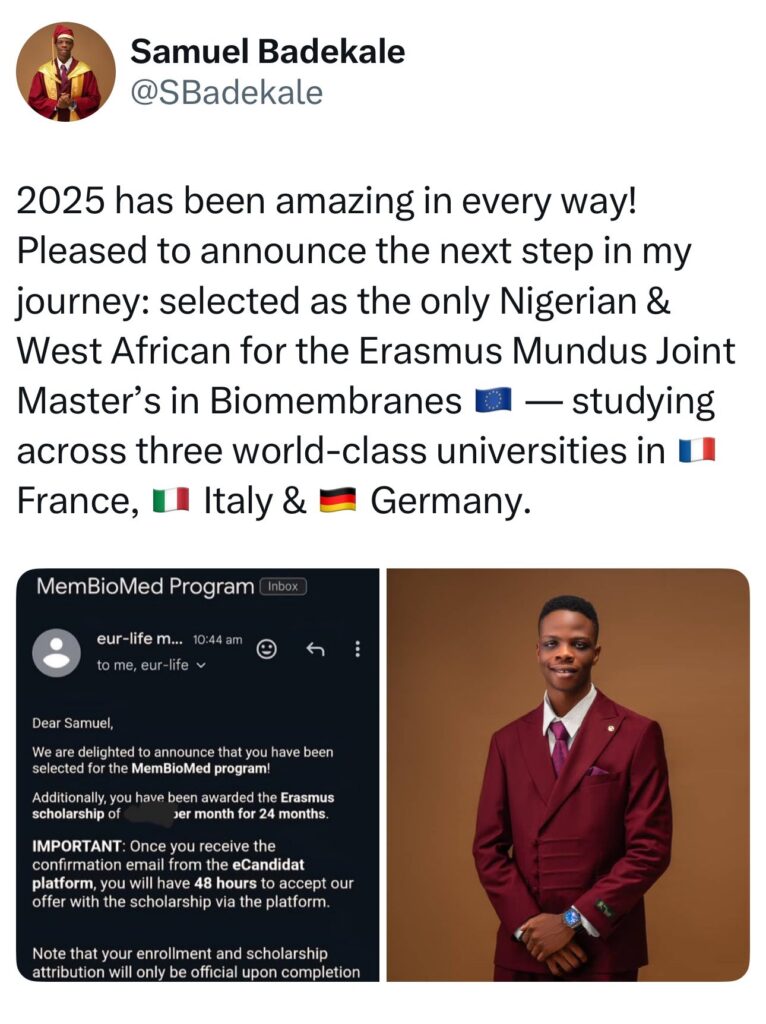Click the "eur-life m..." sender name
766x1024 pixels.
tap(137, 638)
